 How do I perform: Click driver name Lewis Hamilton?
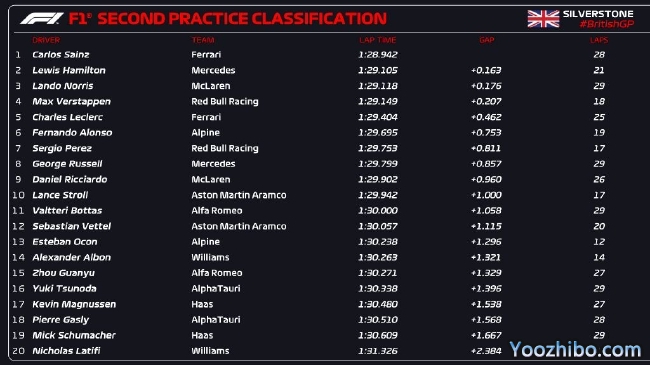tap(69, 71)
